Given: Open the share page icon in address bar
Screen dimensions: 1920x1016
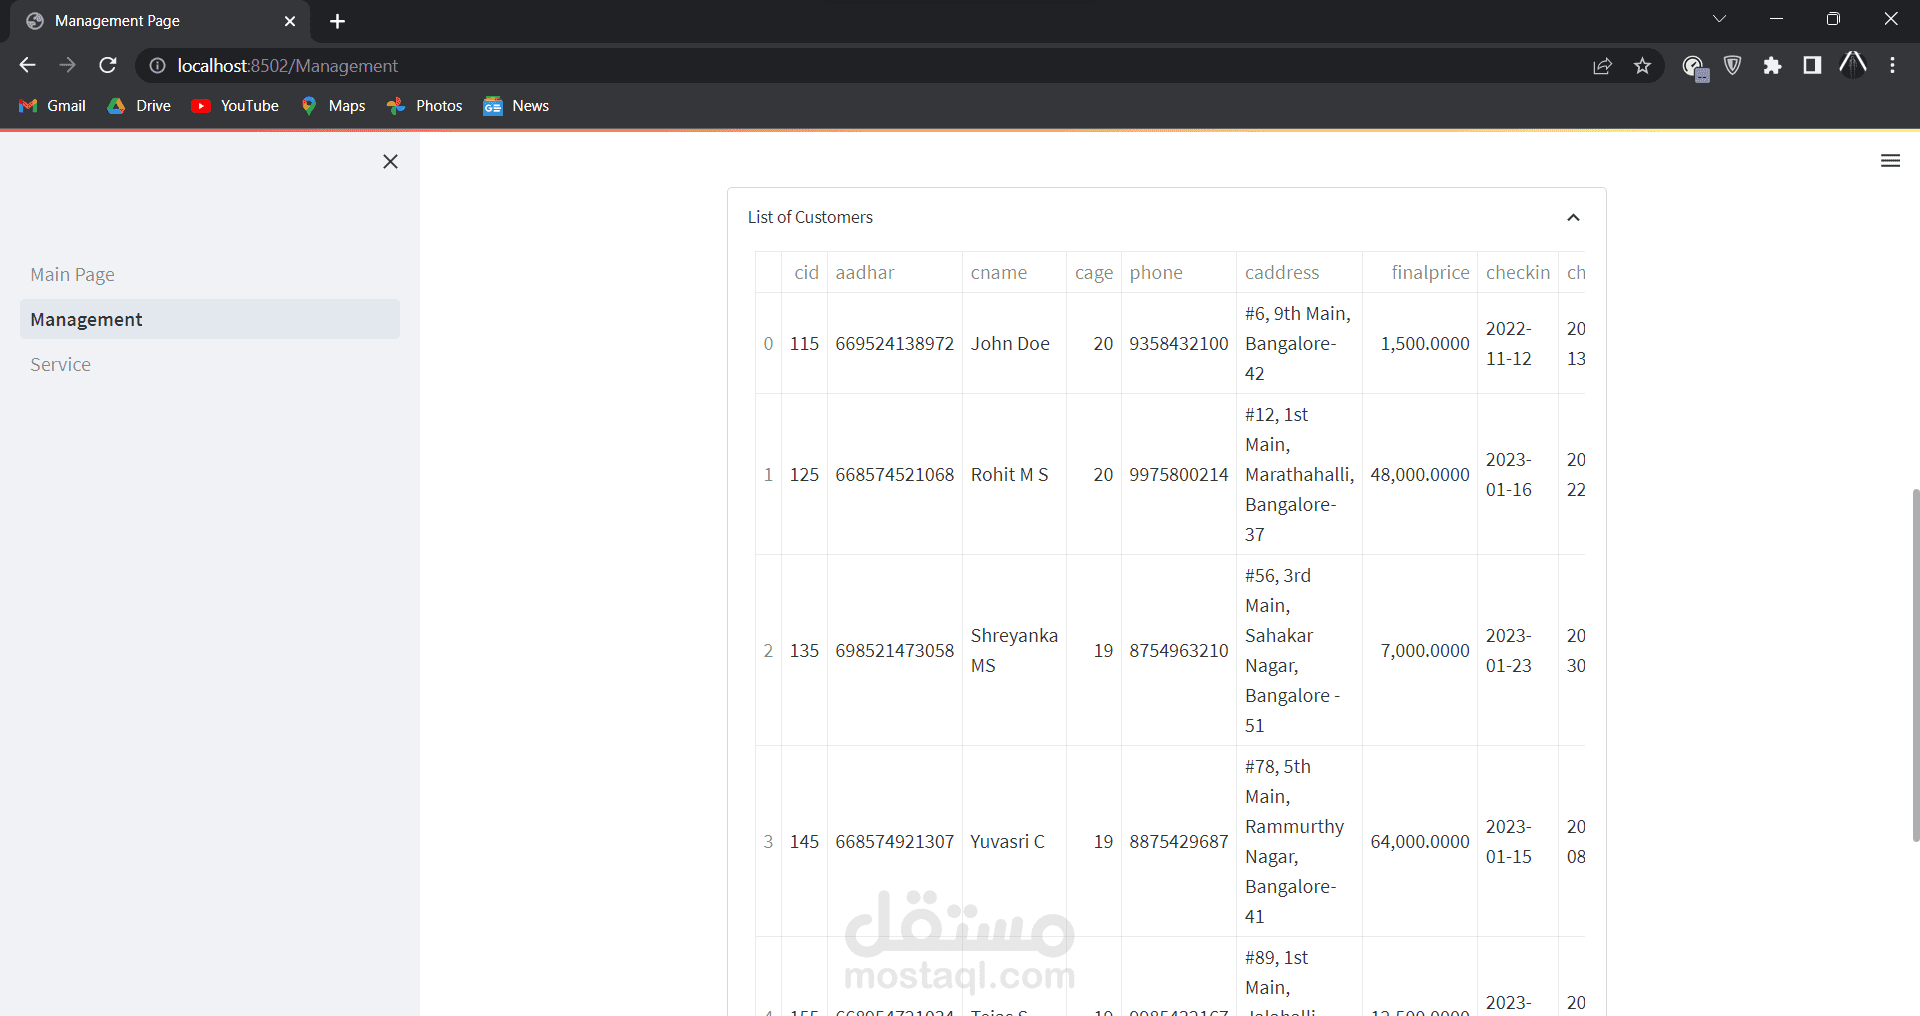Looking at the screenshot, I should tap(1602, 65).
